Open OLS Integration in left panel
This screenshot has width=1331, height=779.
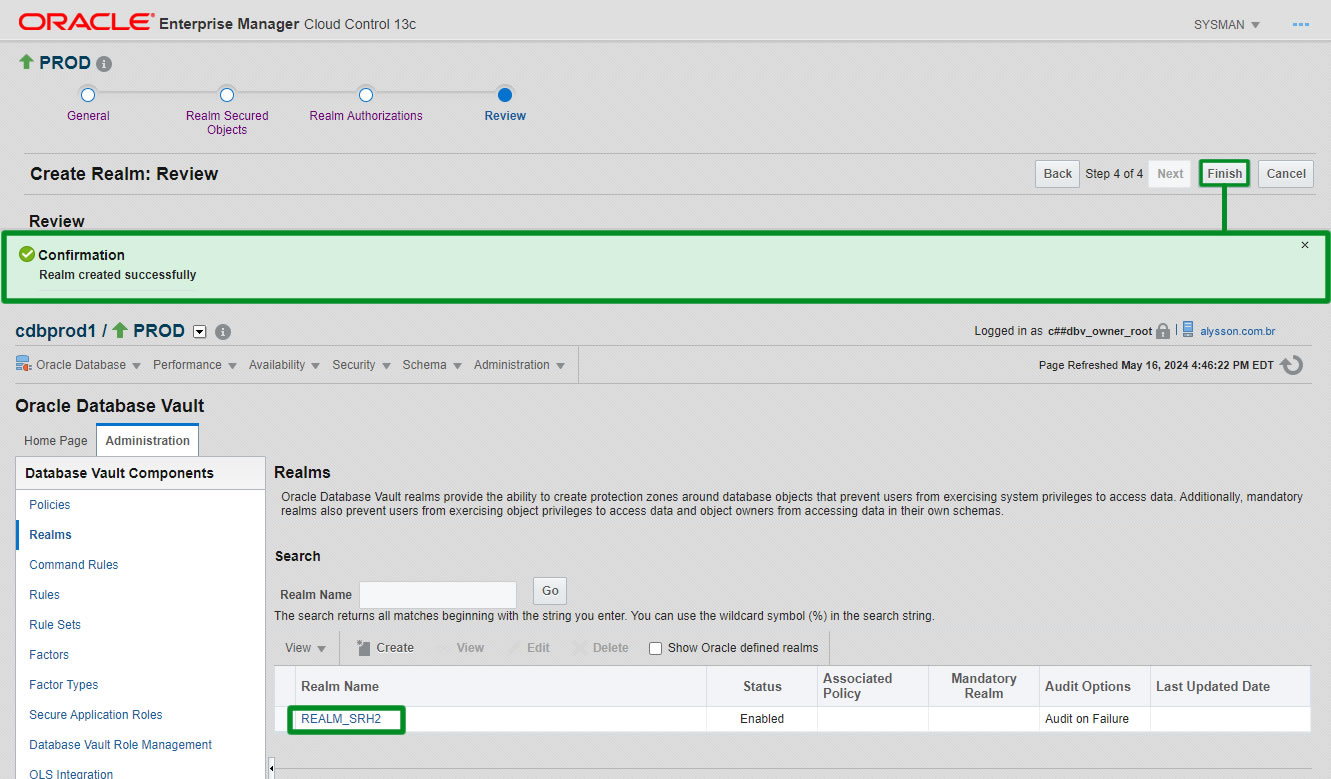71,774
